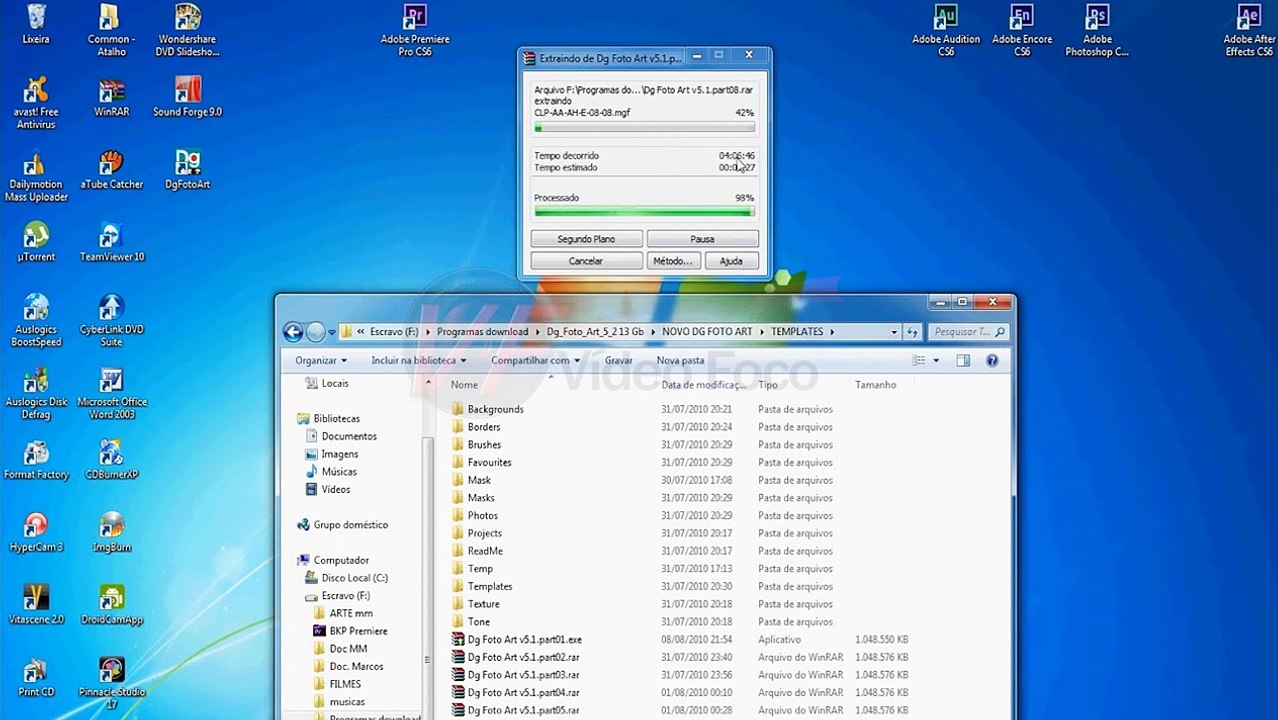Screen dimensions: 1278x720
Task: Open Compartilhar com dropdown
Action: pyautogui.click(x=535, y=360)
